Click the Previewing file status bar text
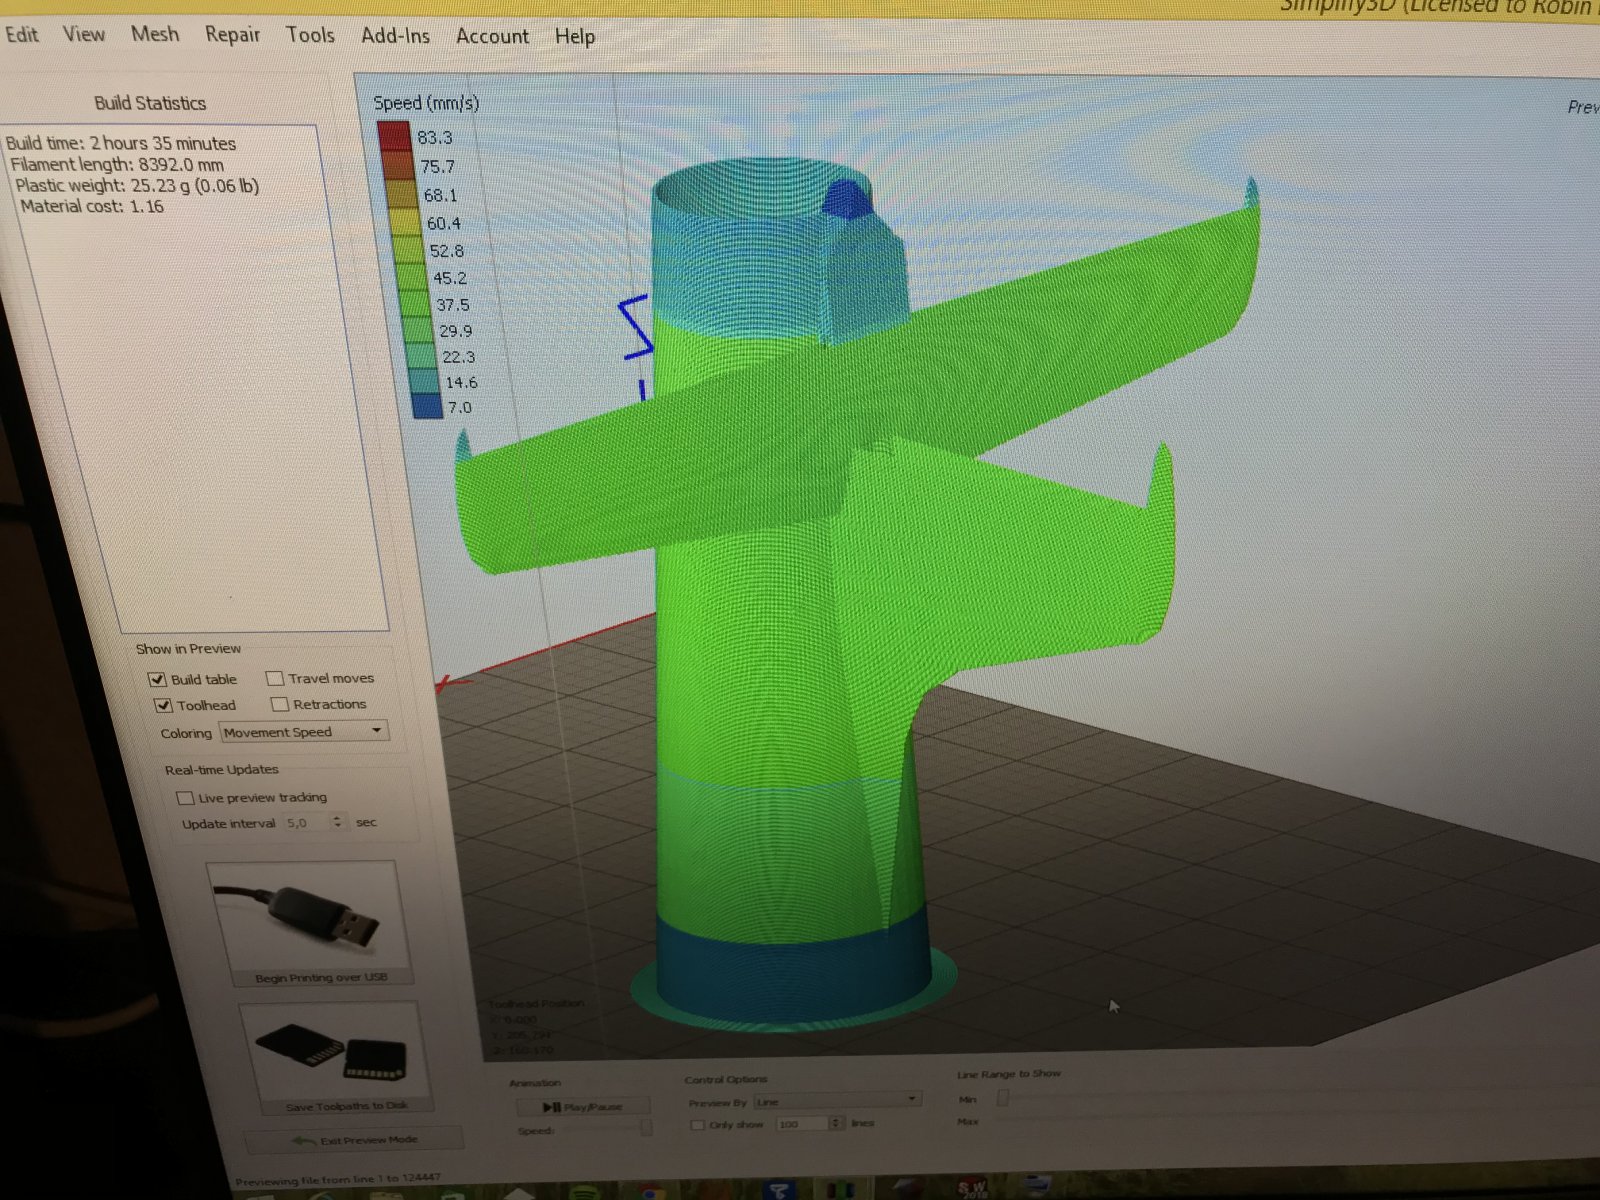1600x1200 pixels. [x=338, y=1179]
